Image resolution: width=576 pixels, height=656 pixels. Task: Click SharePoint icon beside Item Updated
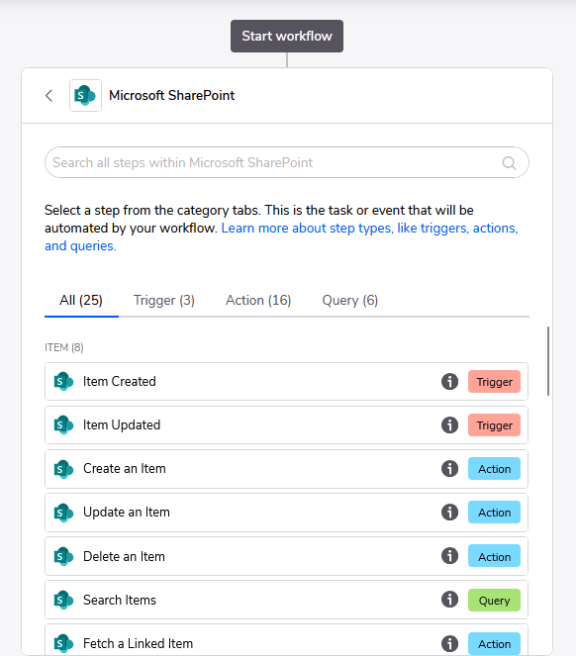pyautogui.click(x=64, y=425)
